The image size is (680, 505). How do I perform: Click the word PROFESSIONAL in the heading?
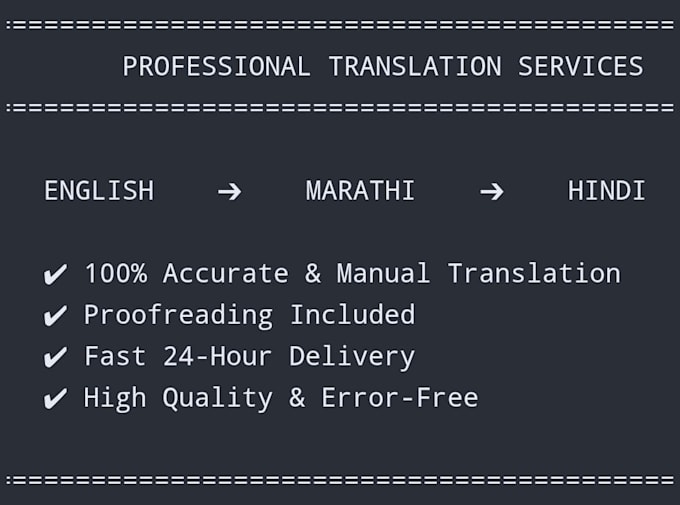(x=216, y=66)
